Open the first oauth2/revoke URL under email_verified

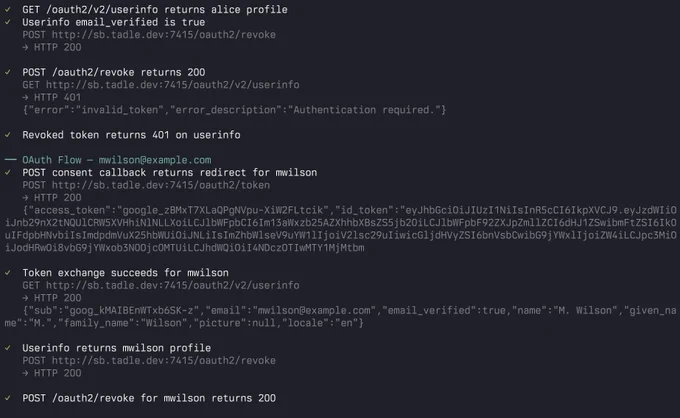(x=163, y=35)
